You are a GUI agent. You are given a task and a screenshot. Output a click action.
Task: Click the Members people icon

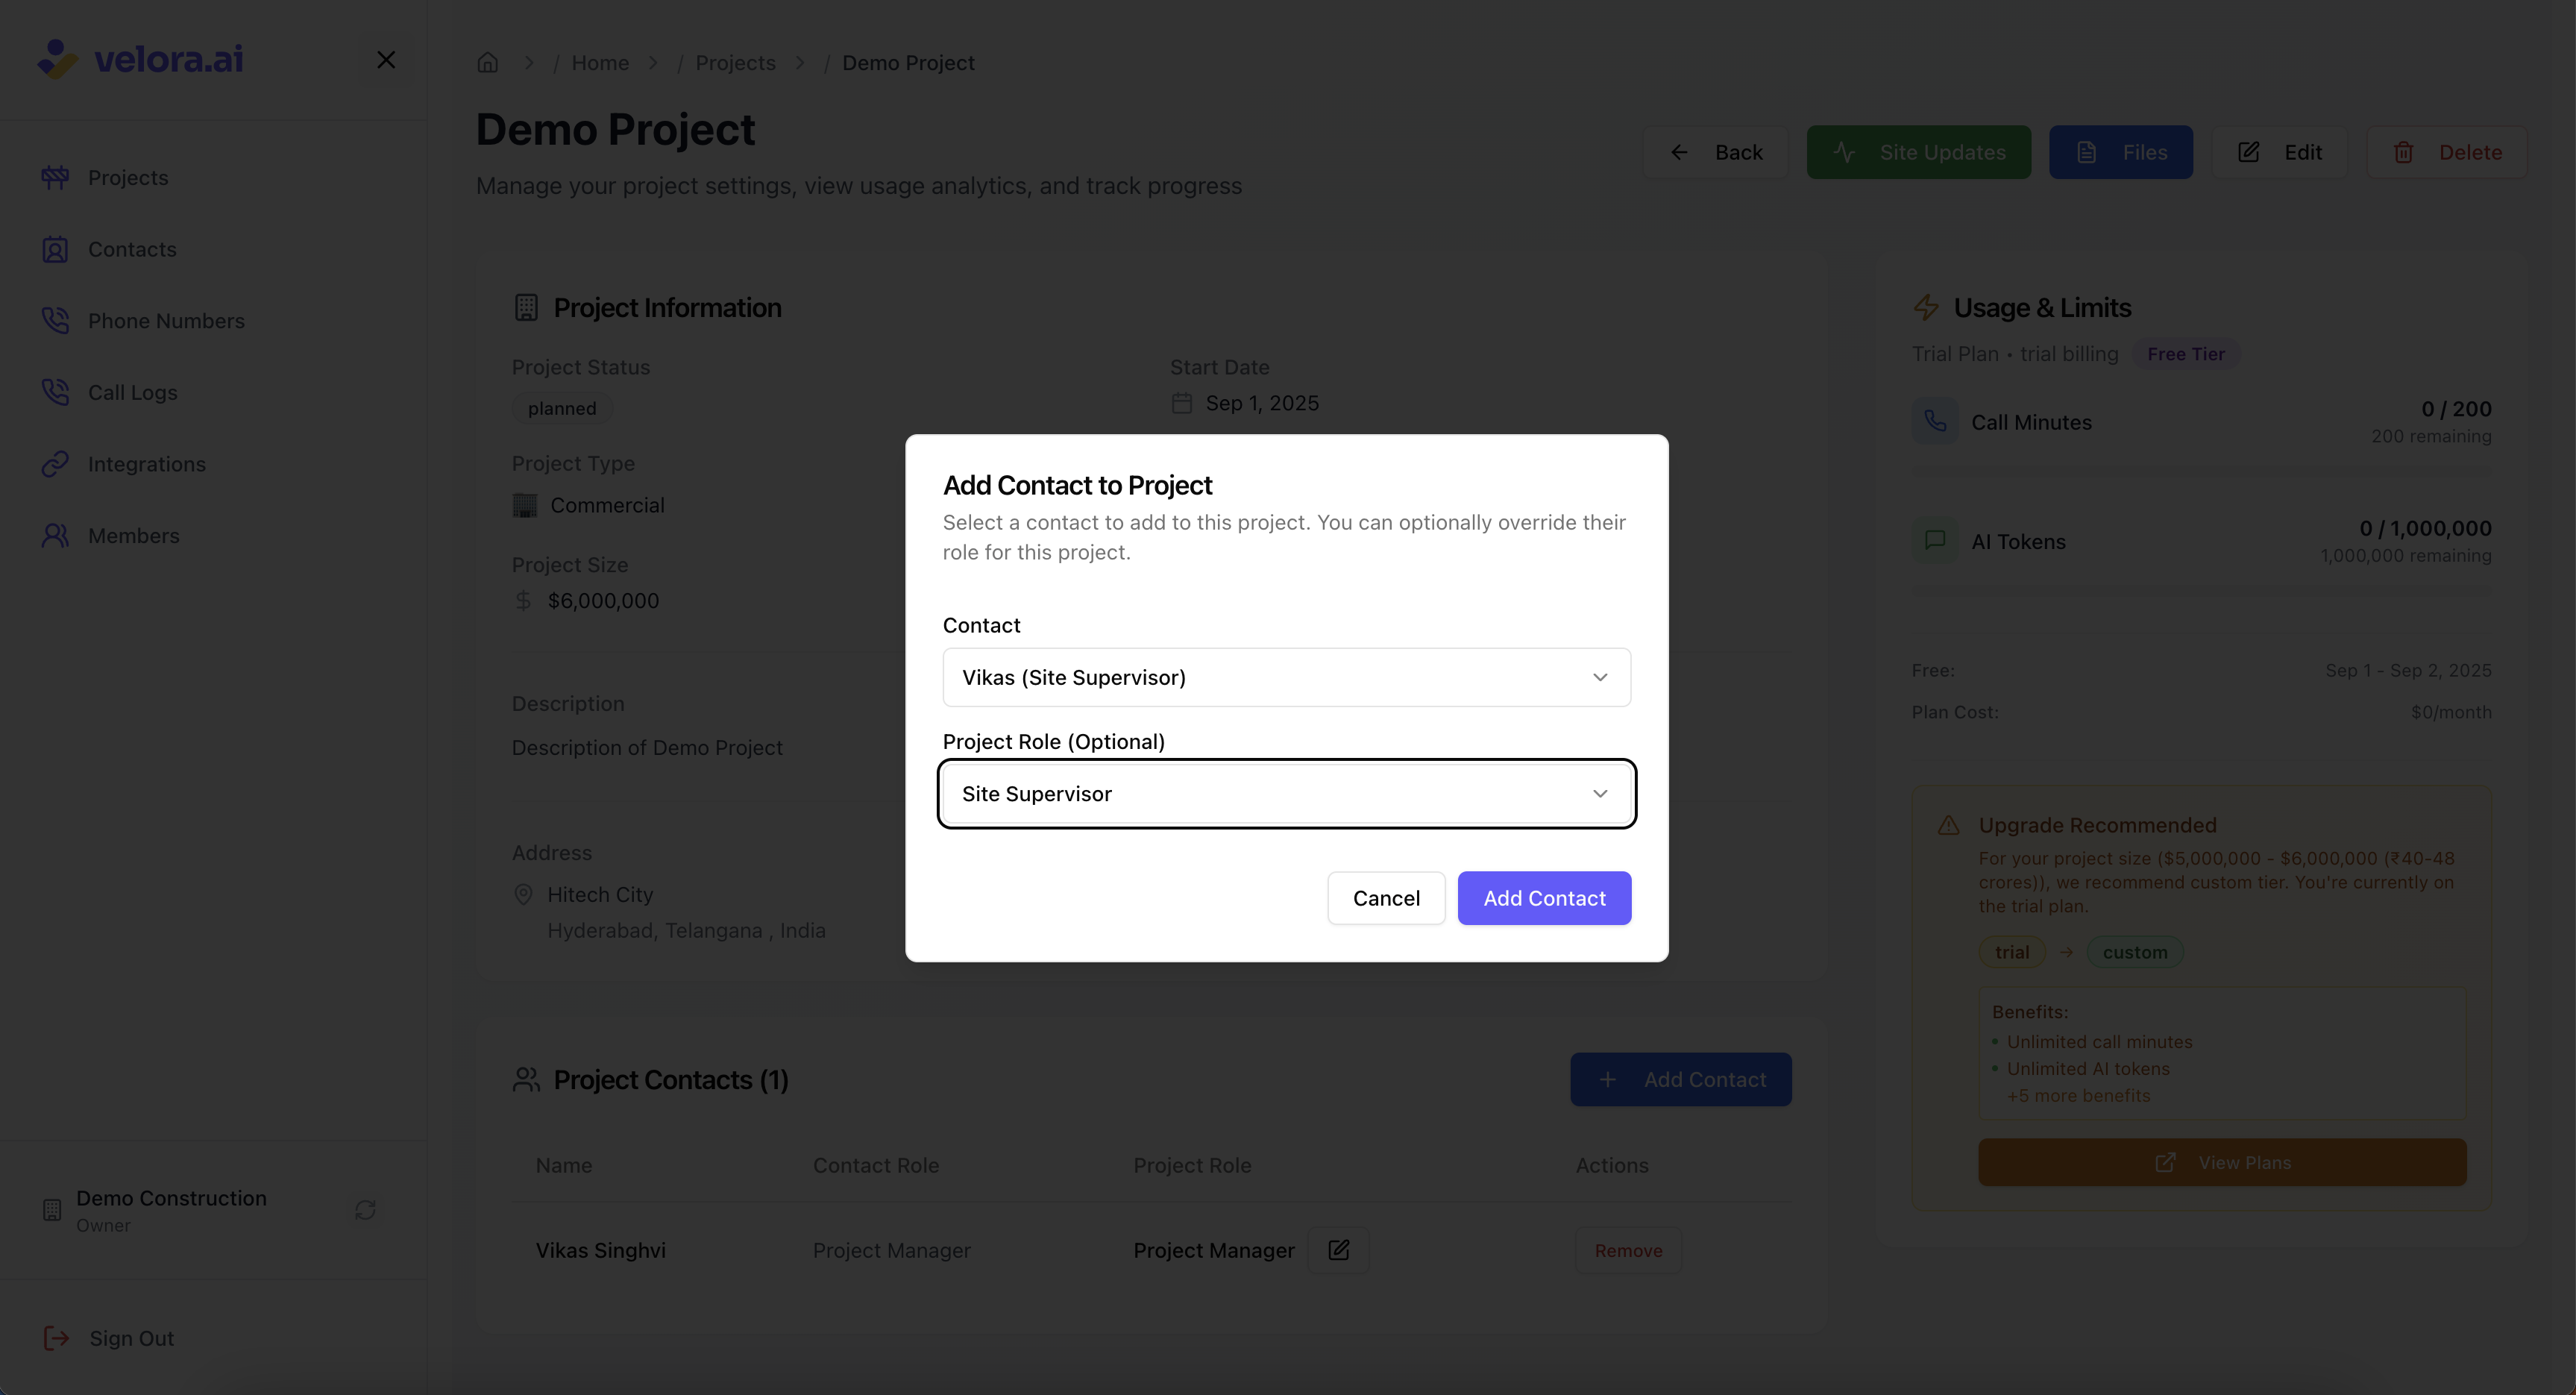(x=55, y=535)
